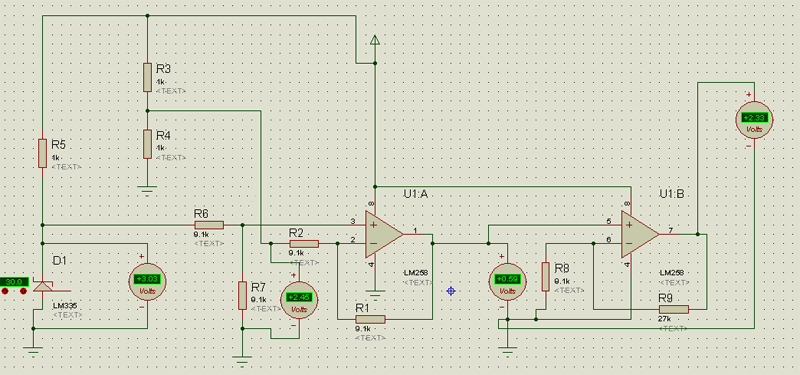Select resistor R8 symbol
The image size is (800, 375).
[545, 277]
